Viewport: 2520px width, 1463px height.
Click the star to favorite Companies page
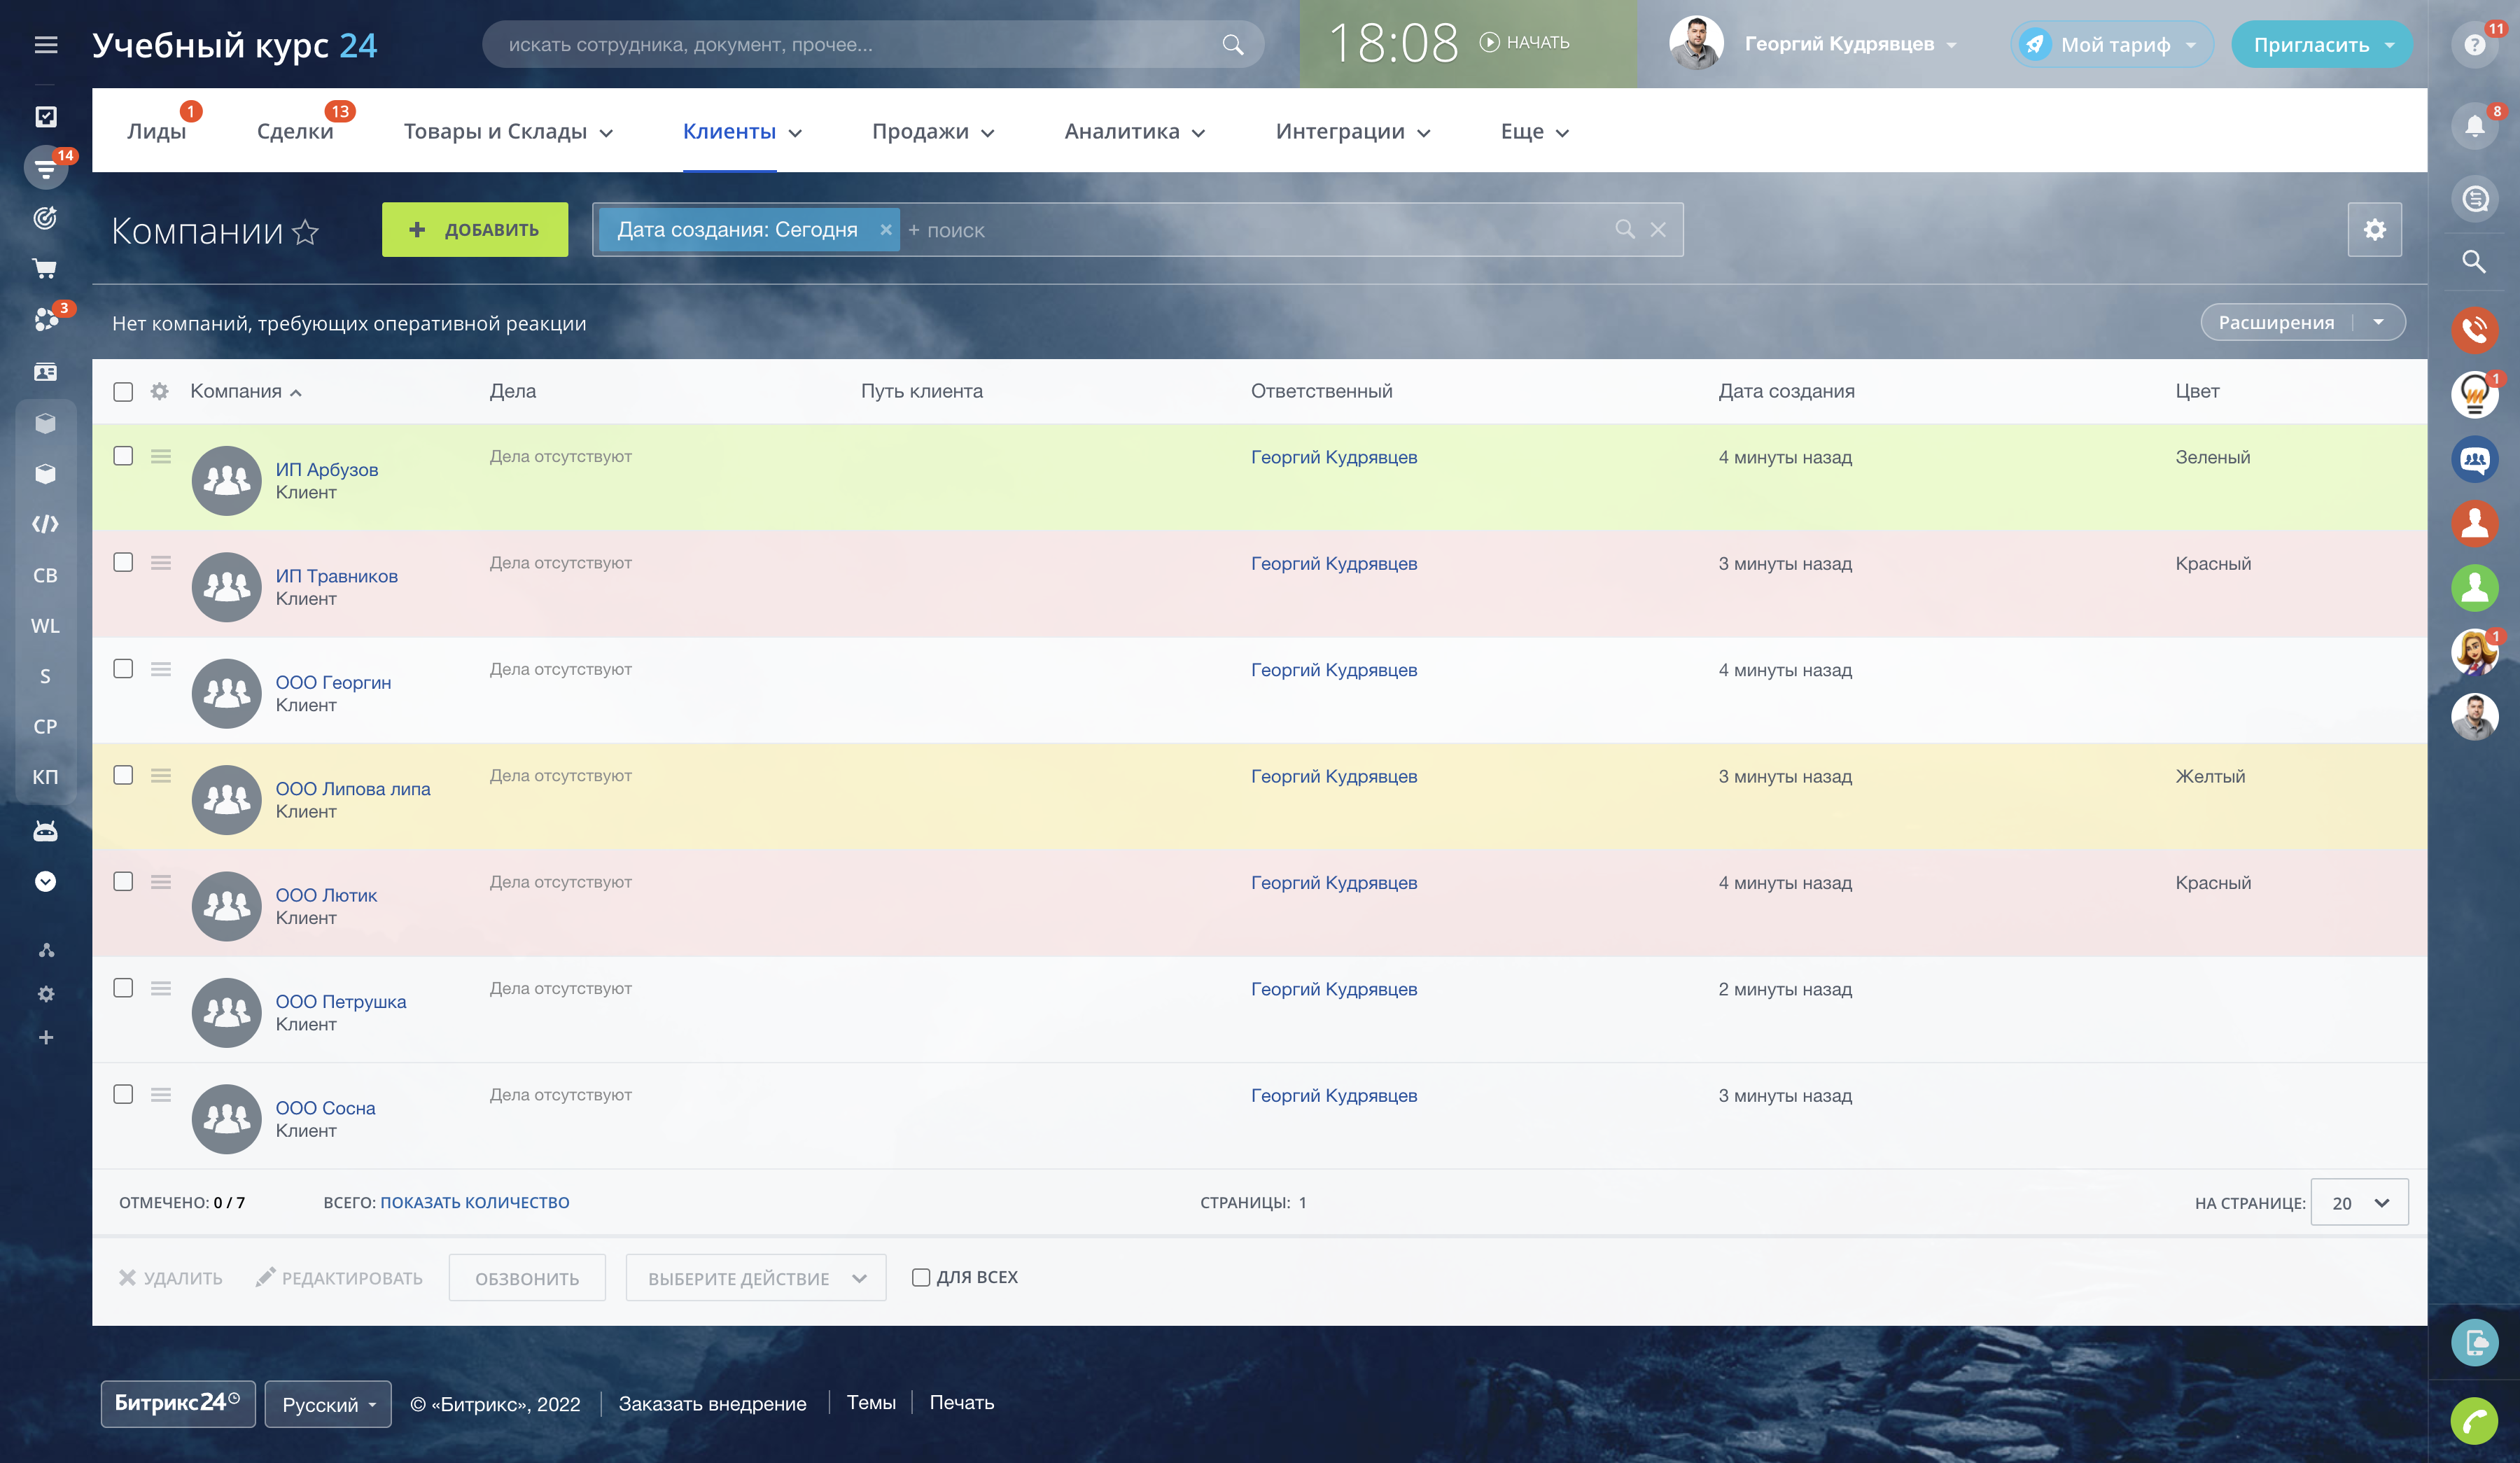pos(306,232)
